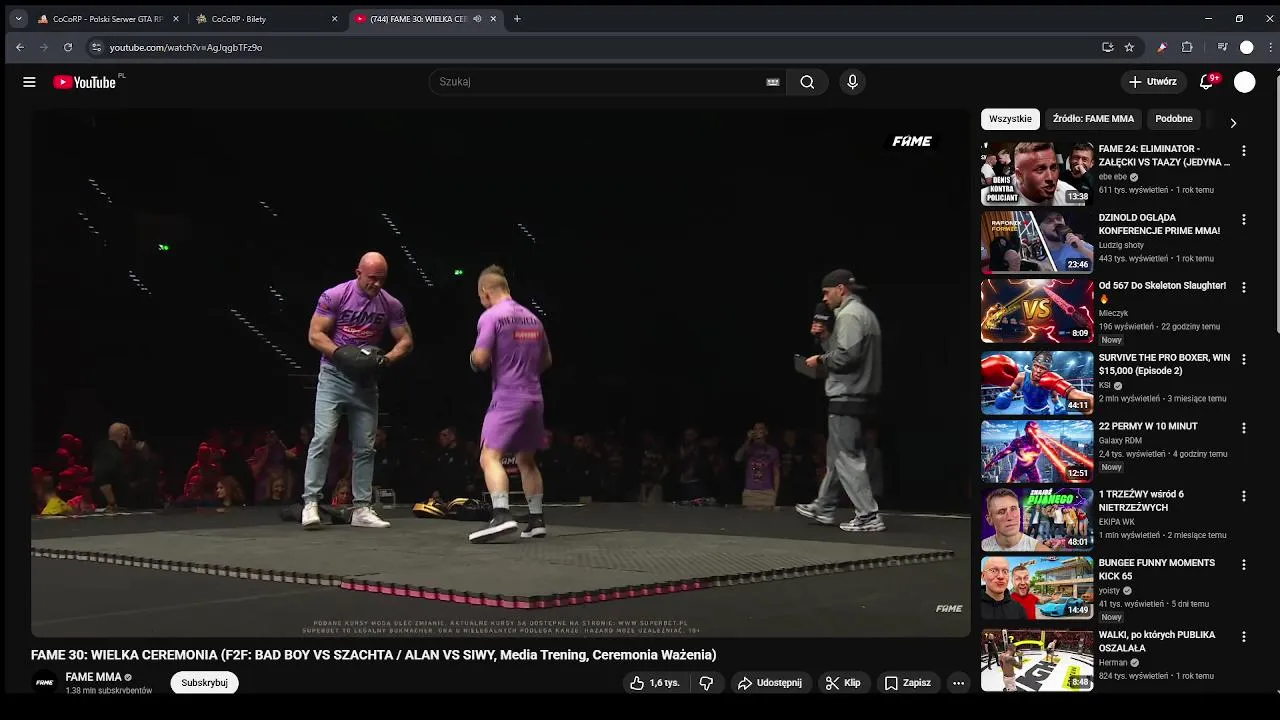Open the 1 TRZEŹWY wśród 6 thumbnail
This screenshot has height=720, width=1280.
[x=1037, y=519]
